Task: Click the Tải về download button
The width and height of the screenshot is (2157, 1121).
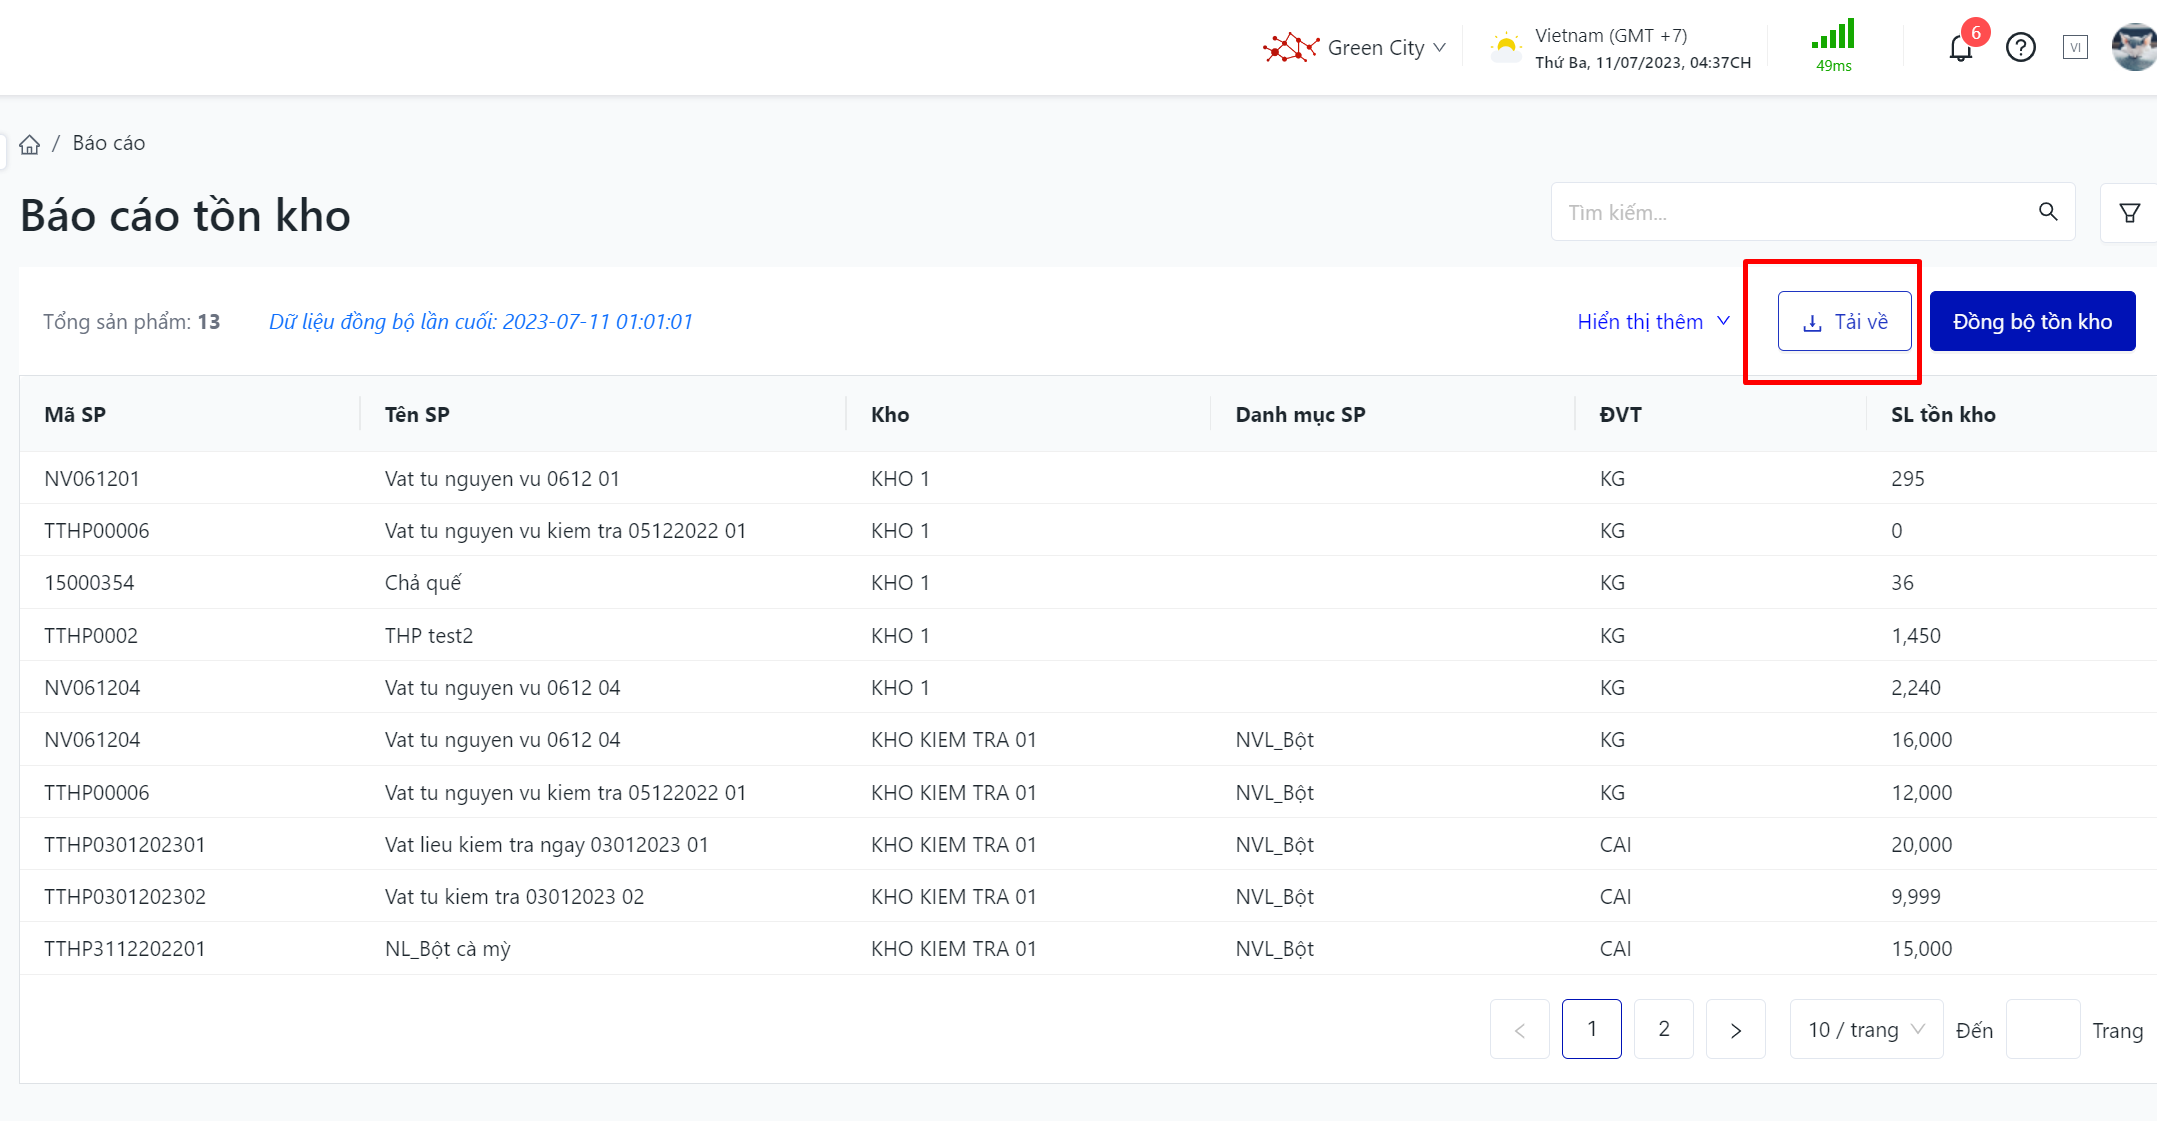Action: [x=1844, y=322]
